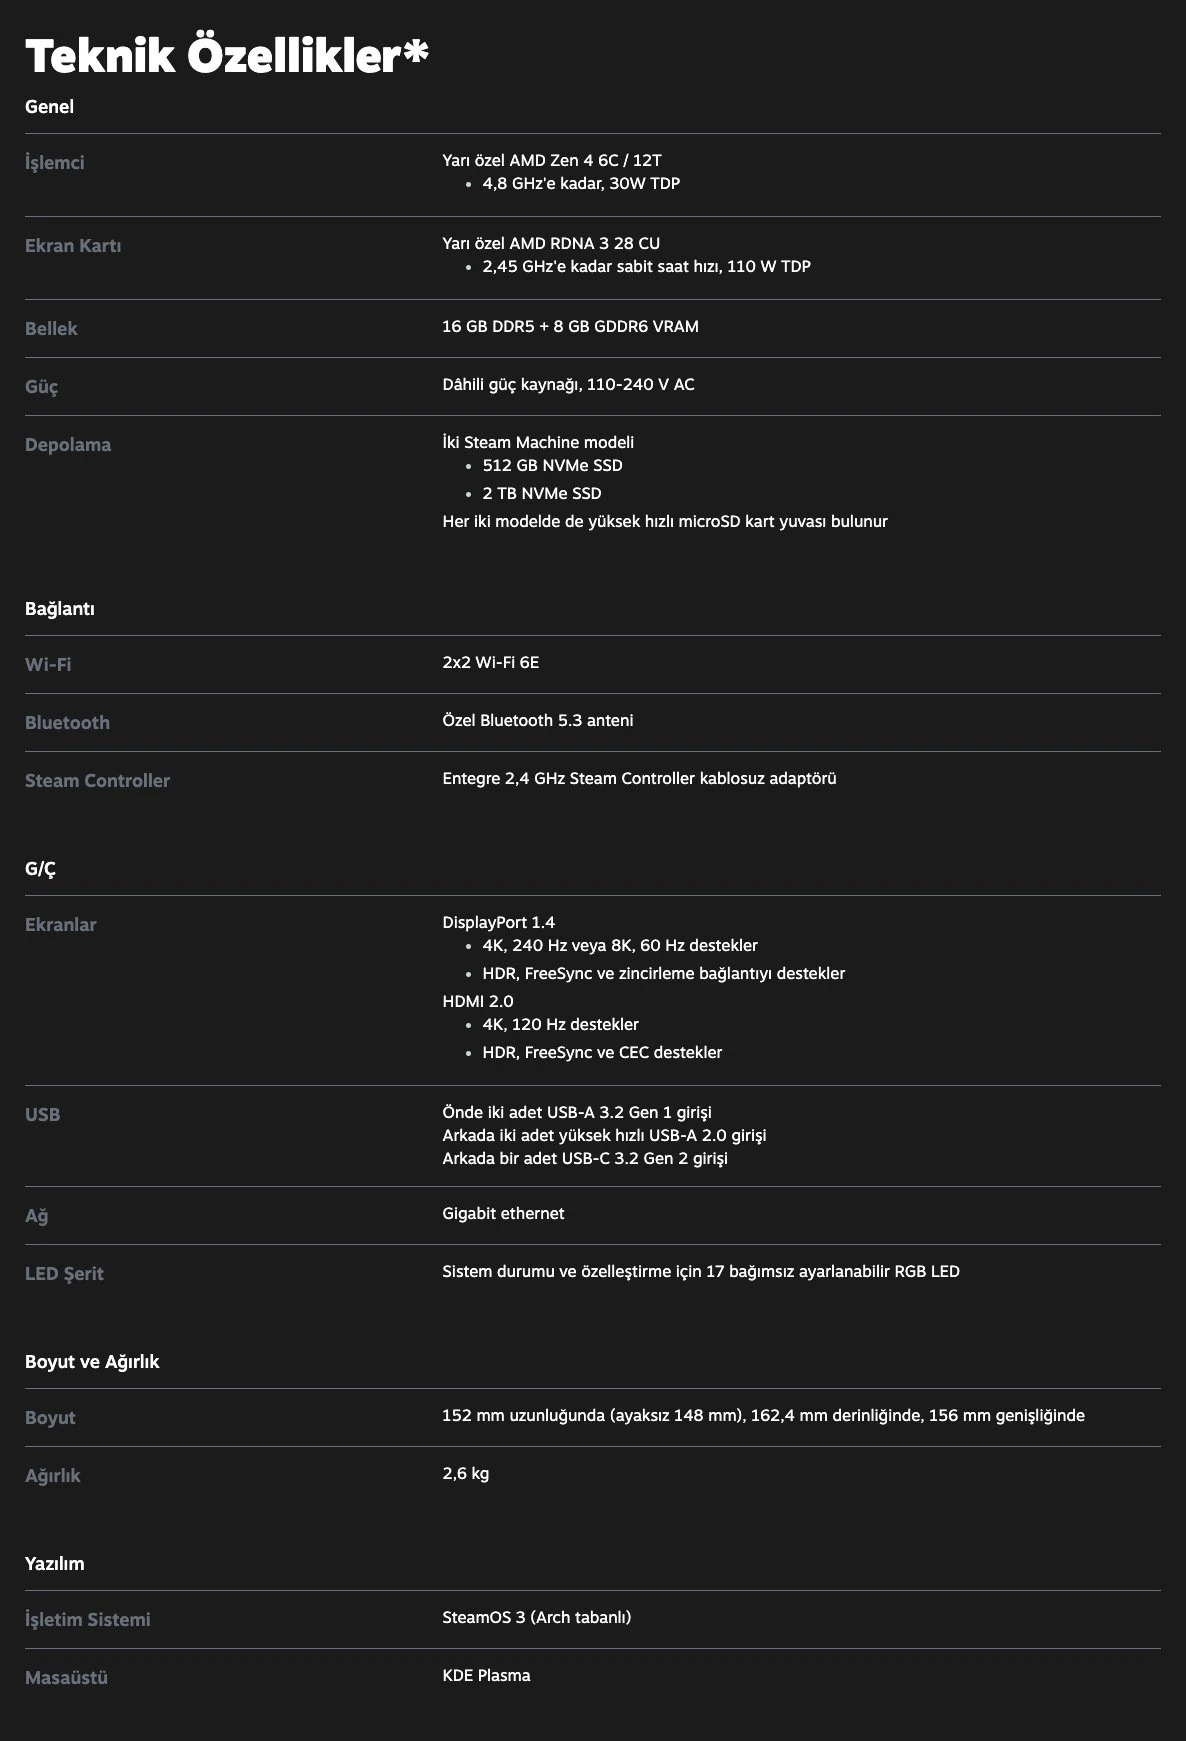Viewport: 1186px width, 1741px height.
Task: Select the USB row label
Action: click(x=42, y=1115)
